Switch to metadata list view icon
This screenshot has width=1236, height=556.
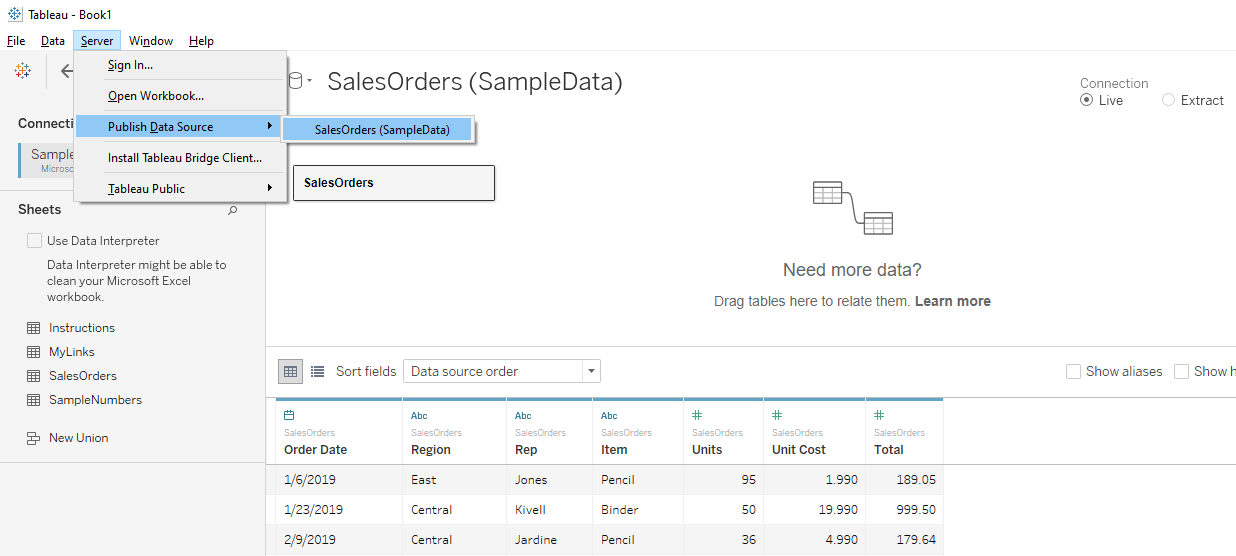point(317,371)
